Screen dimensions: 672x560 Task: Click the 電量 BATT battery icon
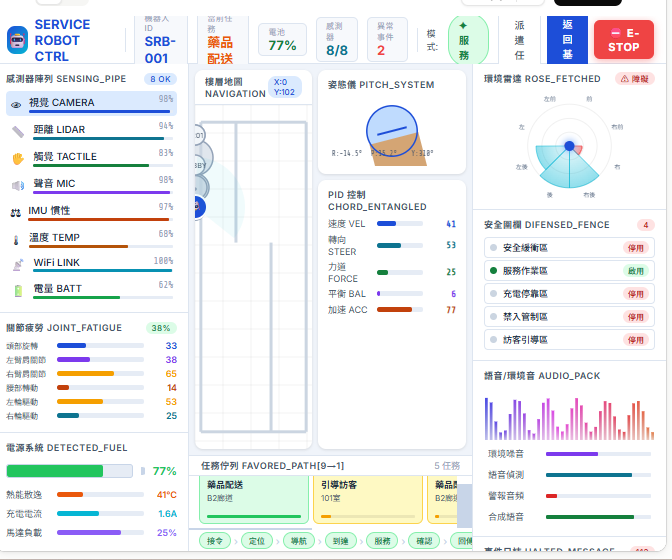[18, 291]
